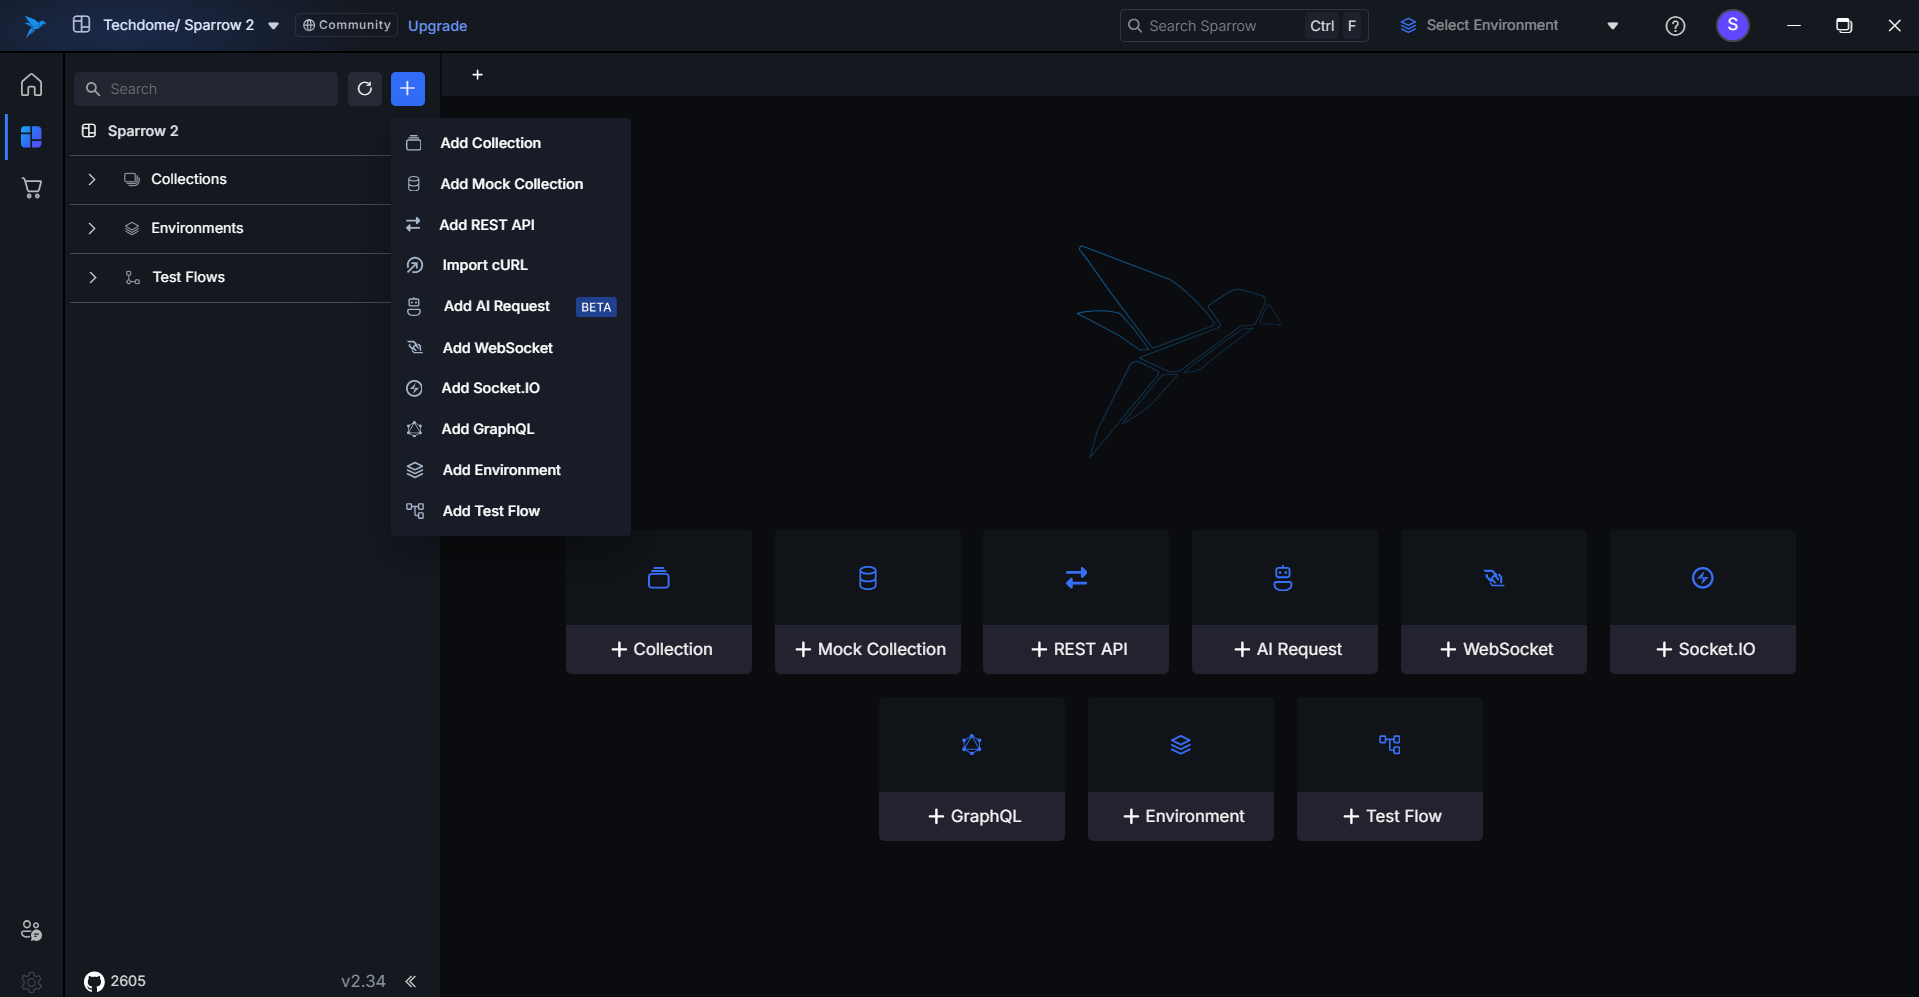Open the settings gear icon
Screen dimensions: 1919x997
point(31,982)
